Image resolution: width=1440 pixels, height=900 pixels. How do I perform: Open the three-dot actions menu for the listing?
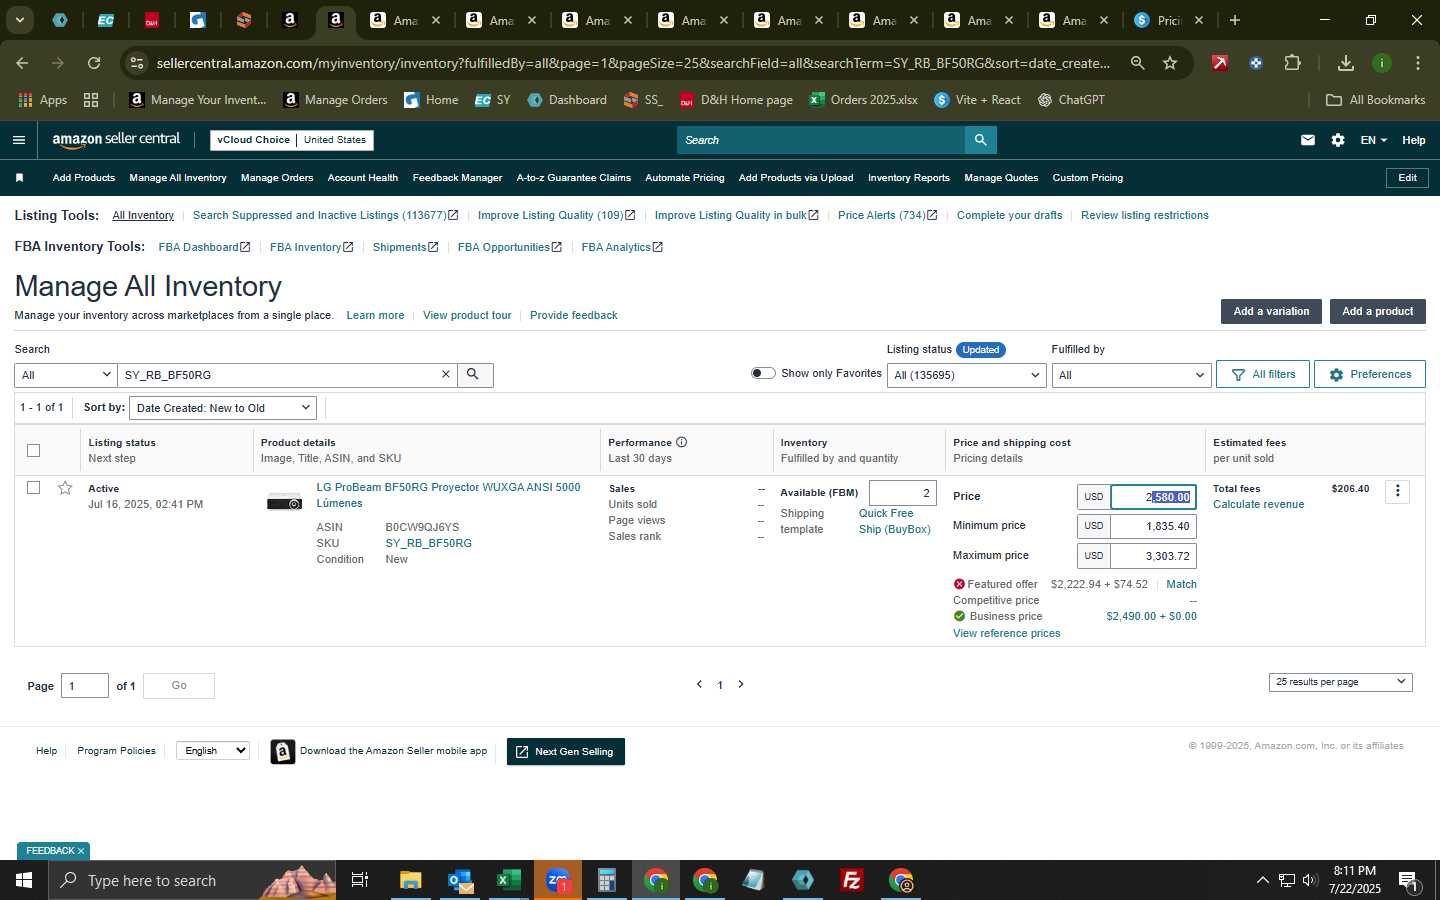coord(1398,491)
